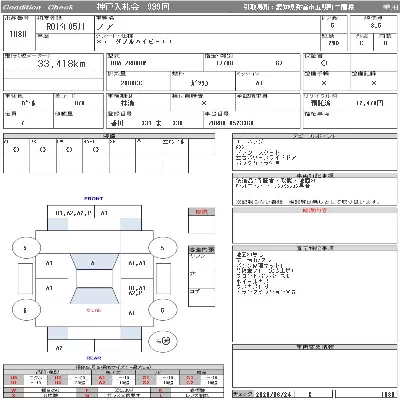This screenshot has height=400, width=400.
Task: Click the check date 2021/10/24 field
Action: [273, 394]
